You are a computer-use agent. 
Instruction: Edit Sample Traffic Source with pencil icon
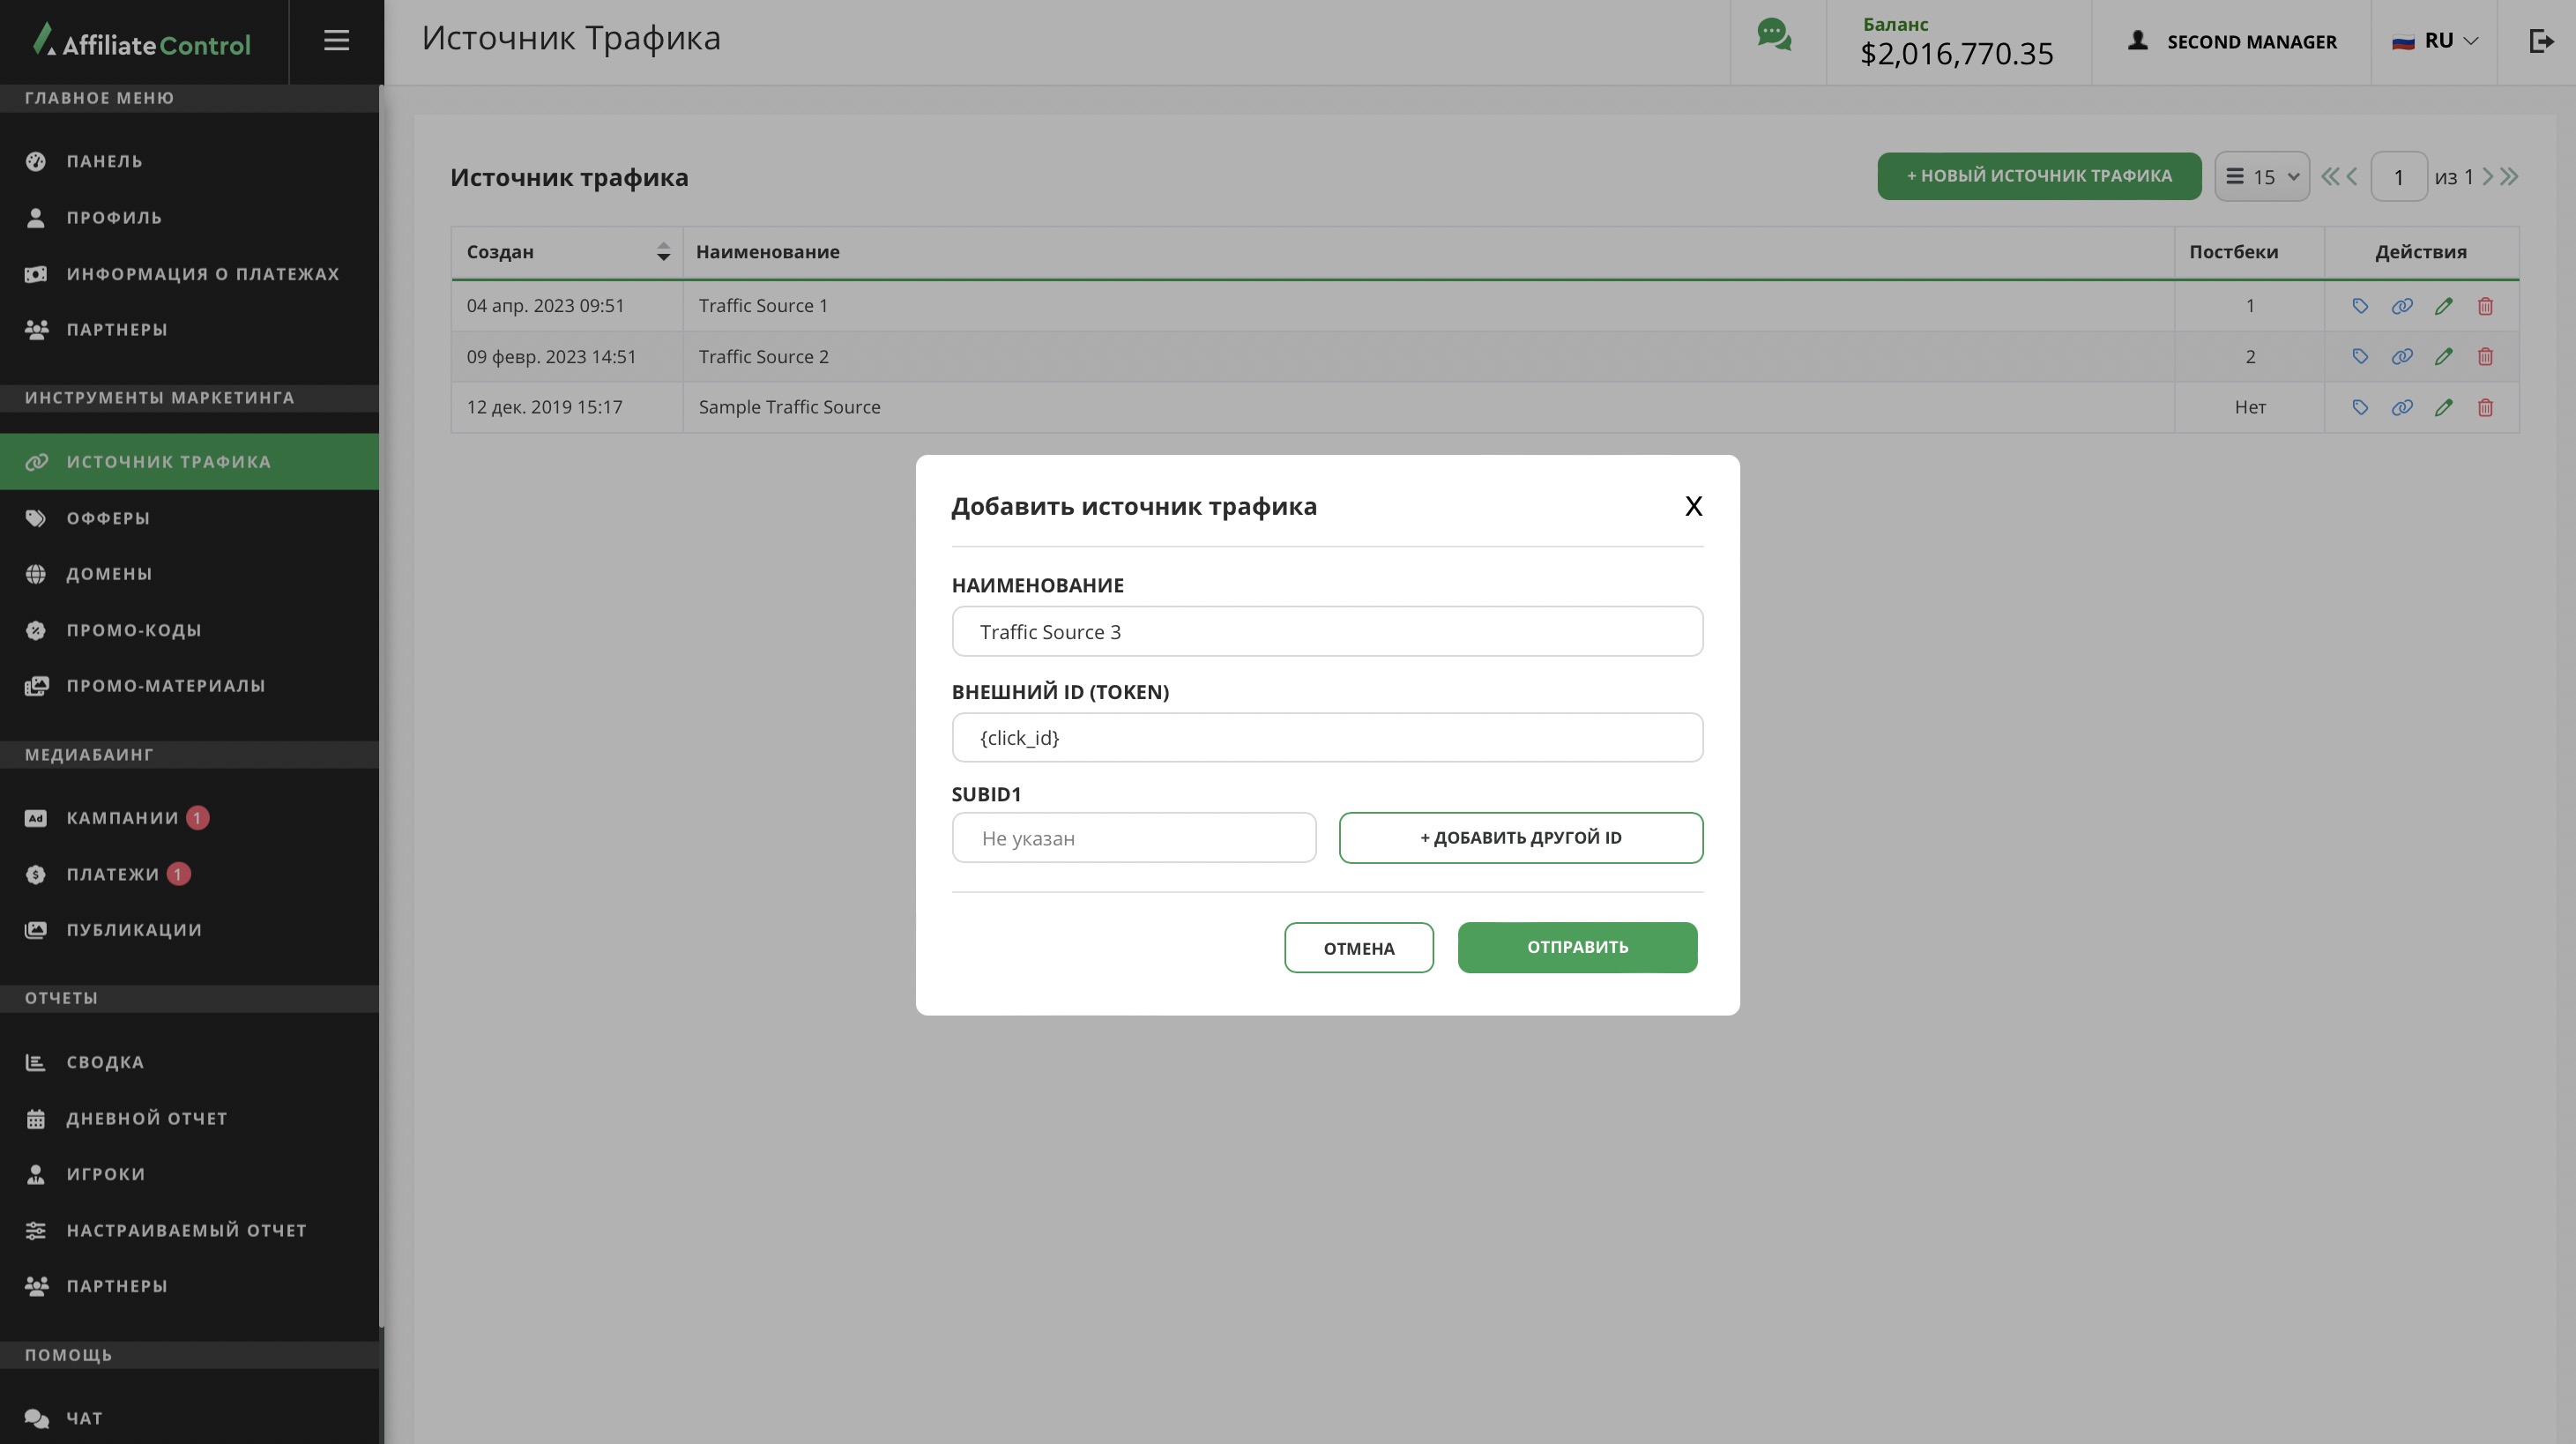click(2443, 408)
